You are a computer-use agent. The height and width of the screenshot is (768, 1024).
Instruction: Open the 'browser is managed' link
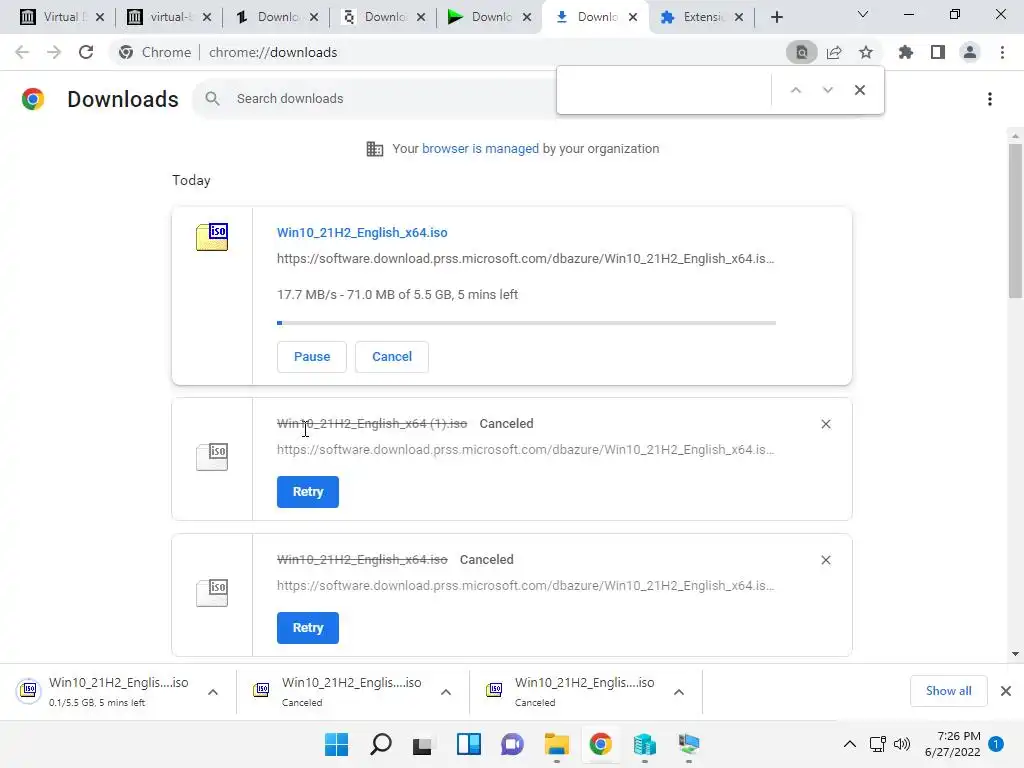click(x=480, y=149)
